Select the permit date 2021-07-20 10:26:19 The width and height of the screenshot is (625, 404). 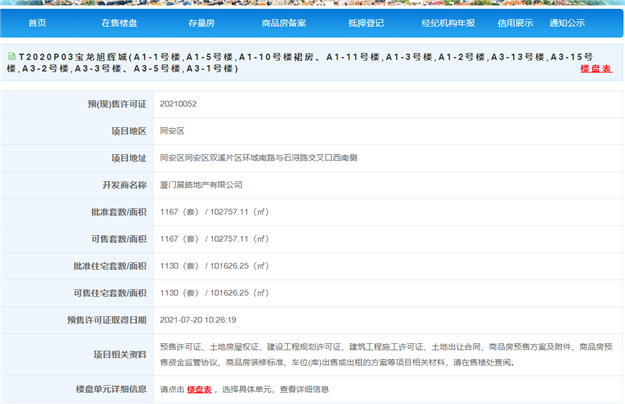pyautogui.click(x=198, y=320)
